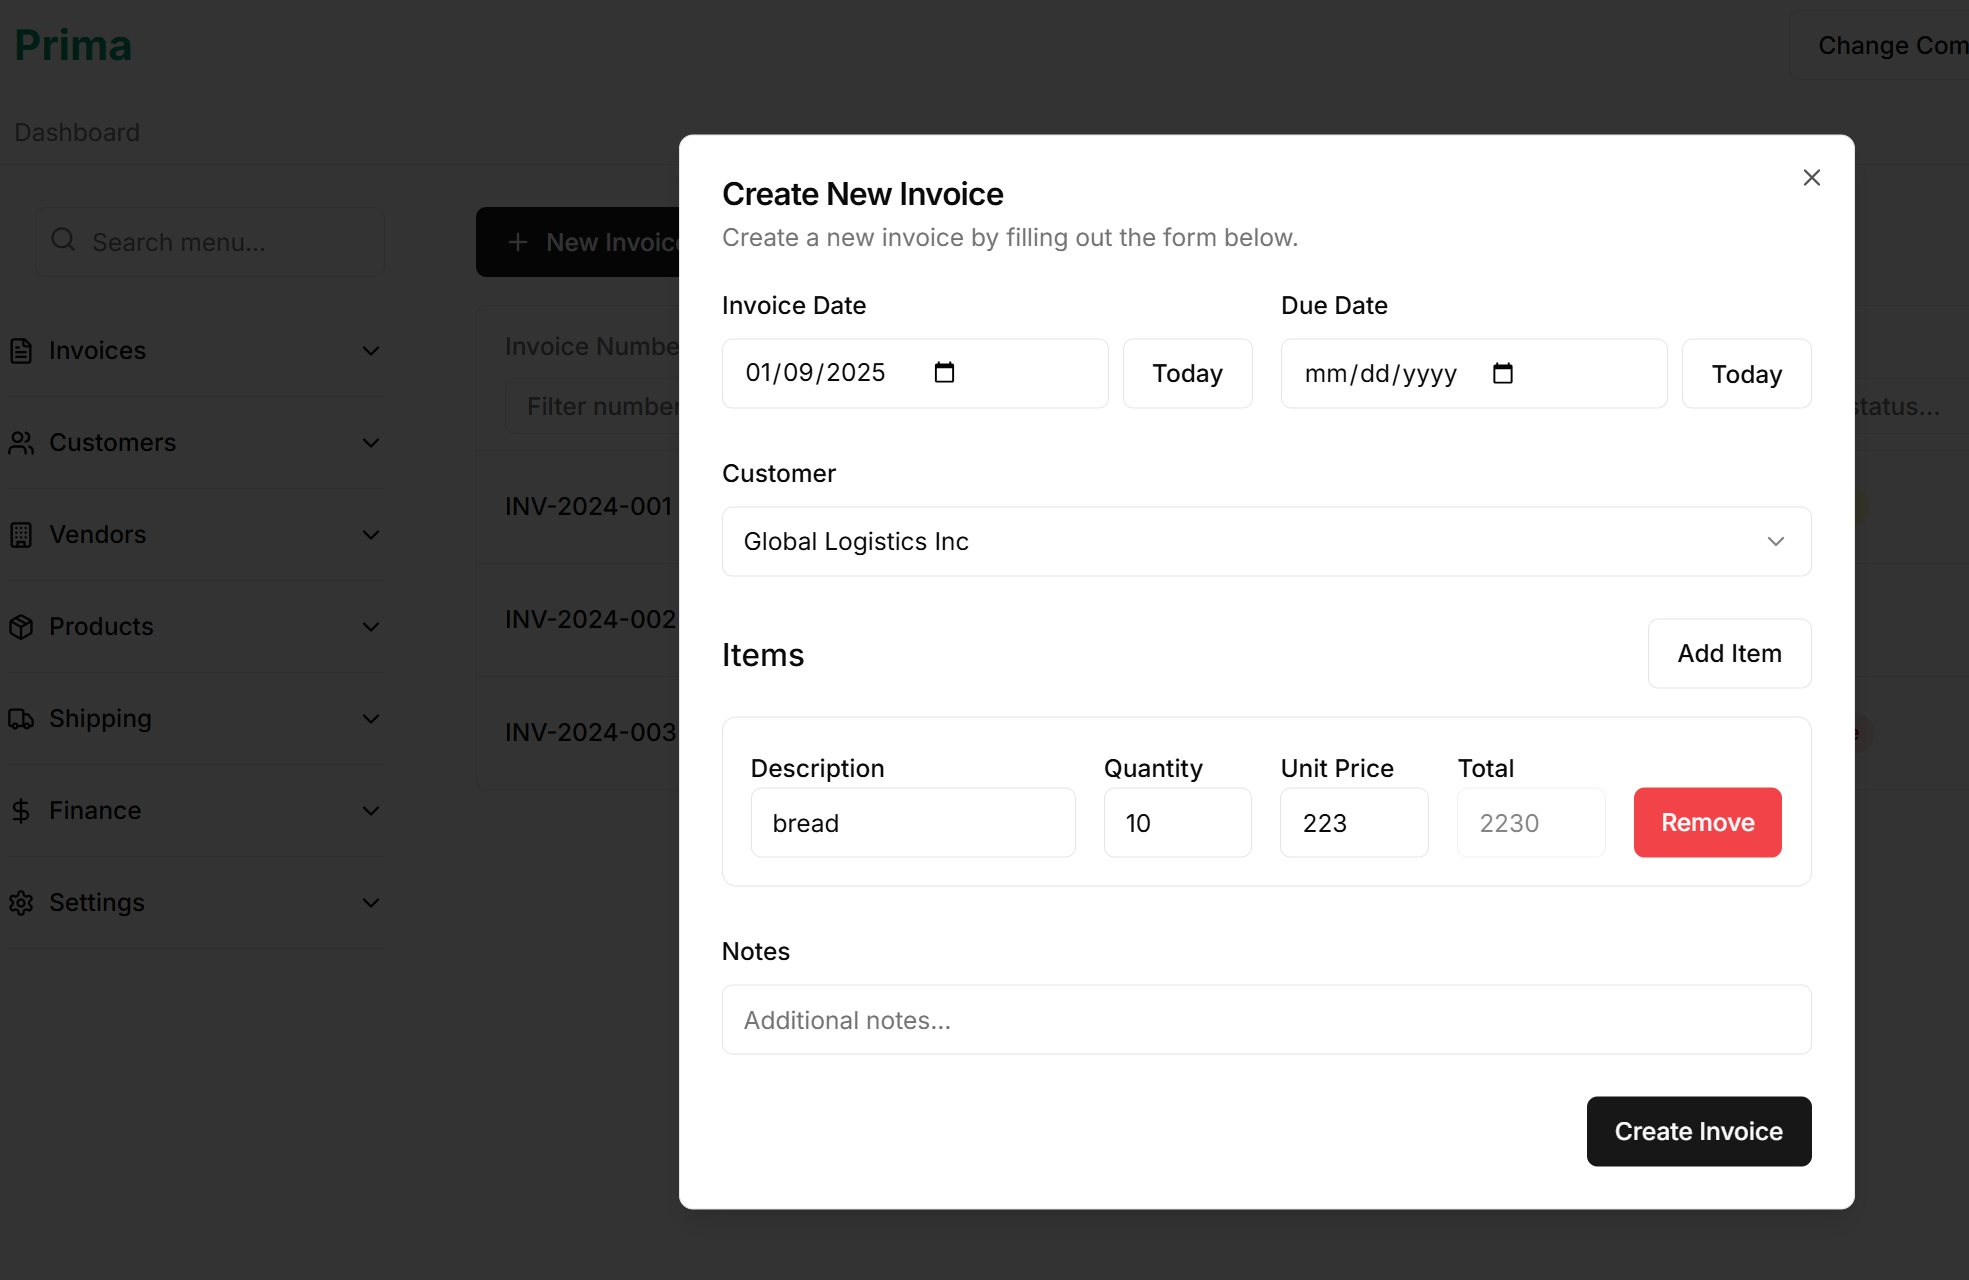Click the Invoice Date field 01/09/2025
The height and width of the screenshot is (1280, 1969).
coord(915,373)
